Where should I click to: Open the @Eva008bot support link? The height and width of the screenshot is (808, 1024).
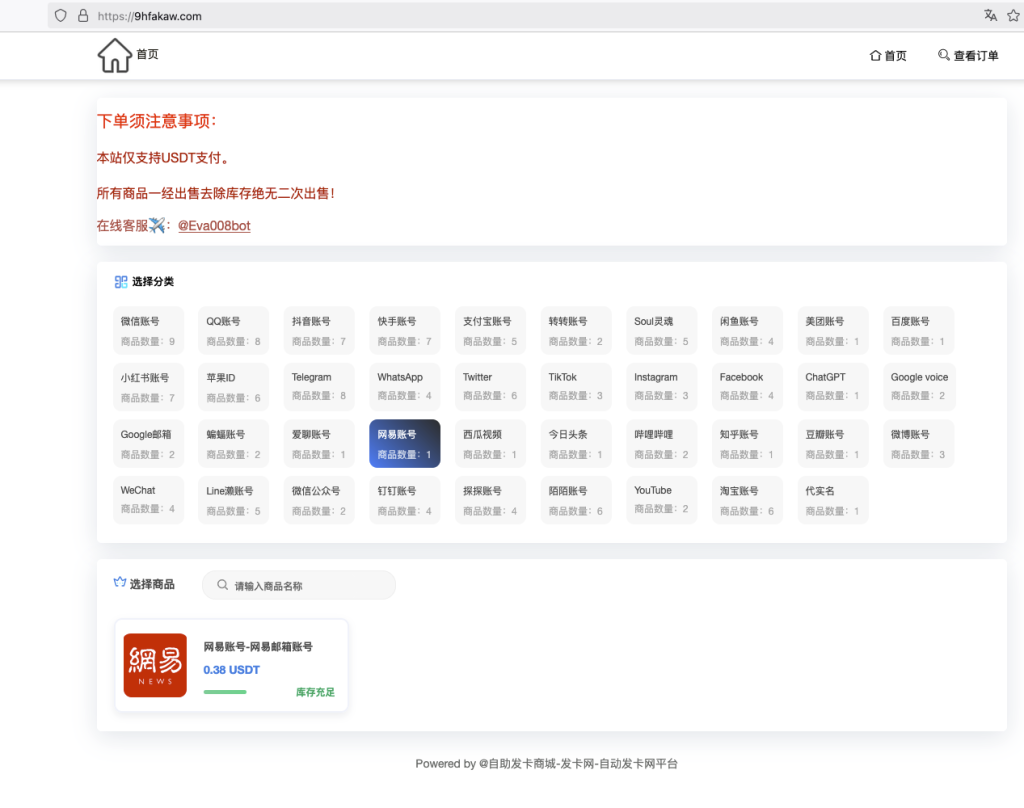tap(214, 225)
